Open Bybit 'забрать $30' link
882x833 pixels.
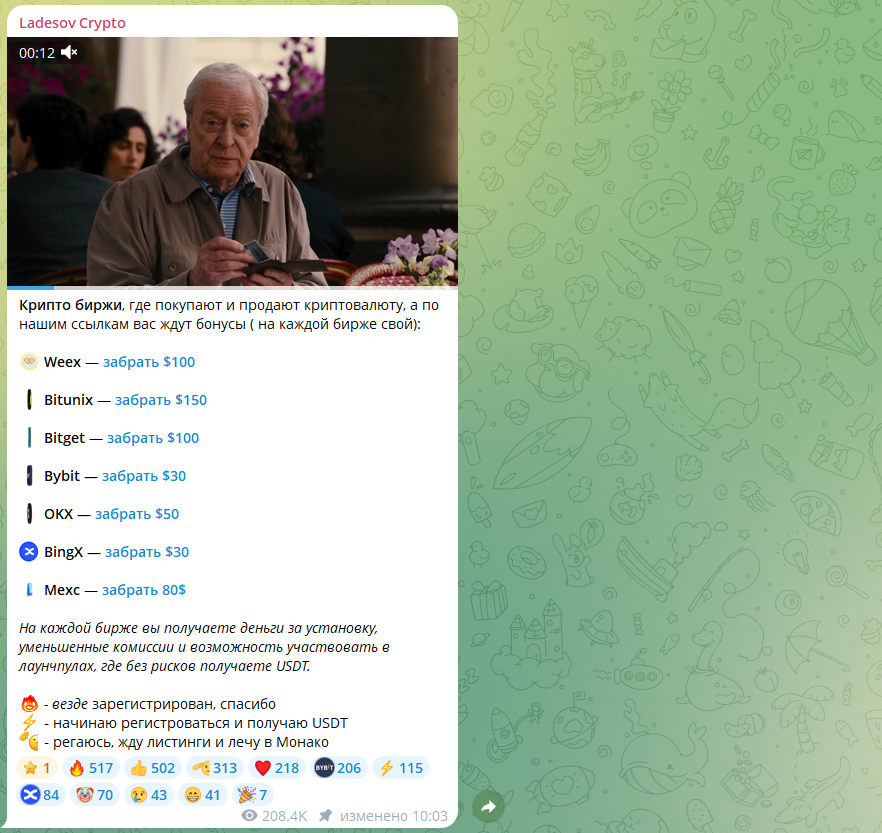[144, 476]
